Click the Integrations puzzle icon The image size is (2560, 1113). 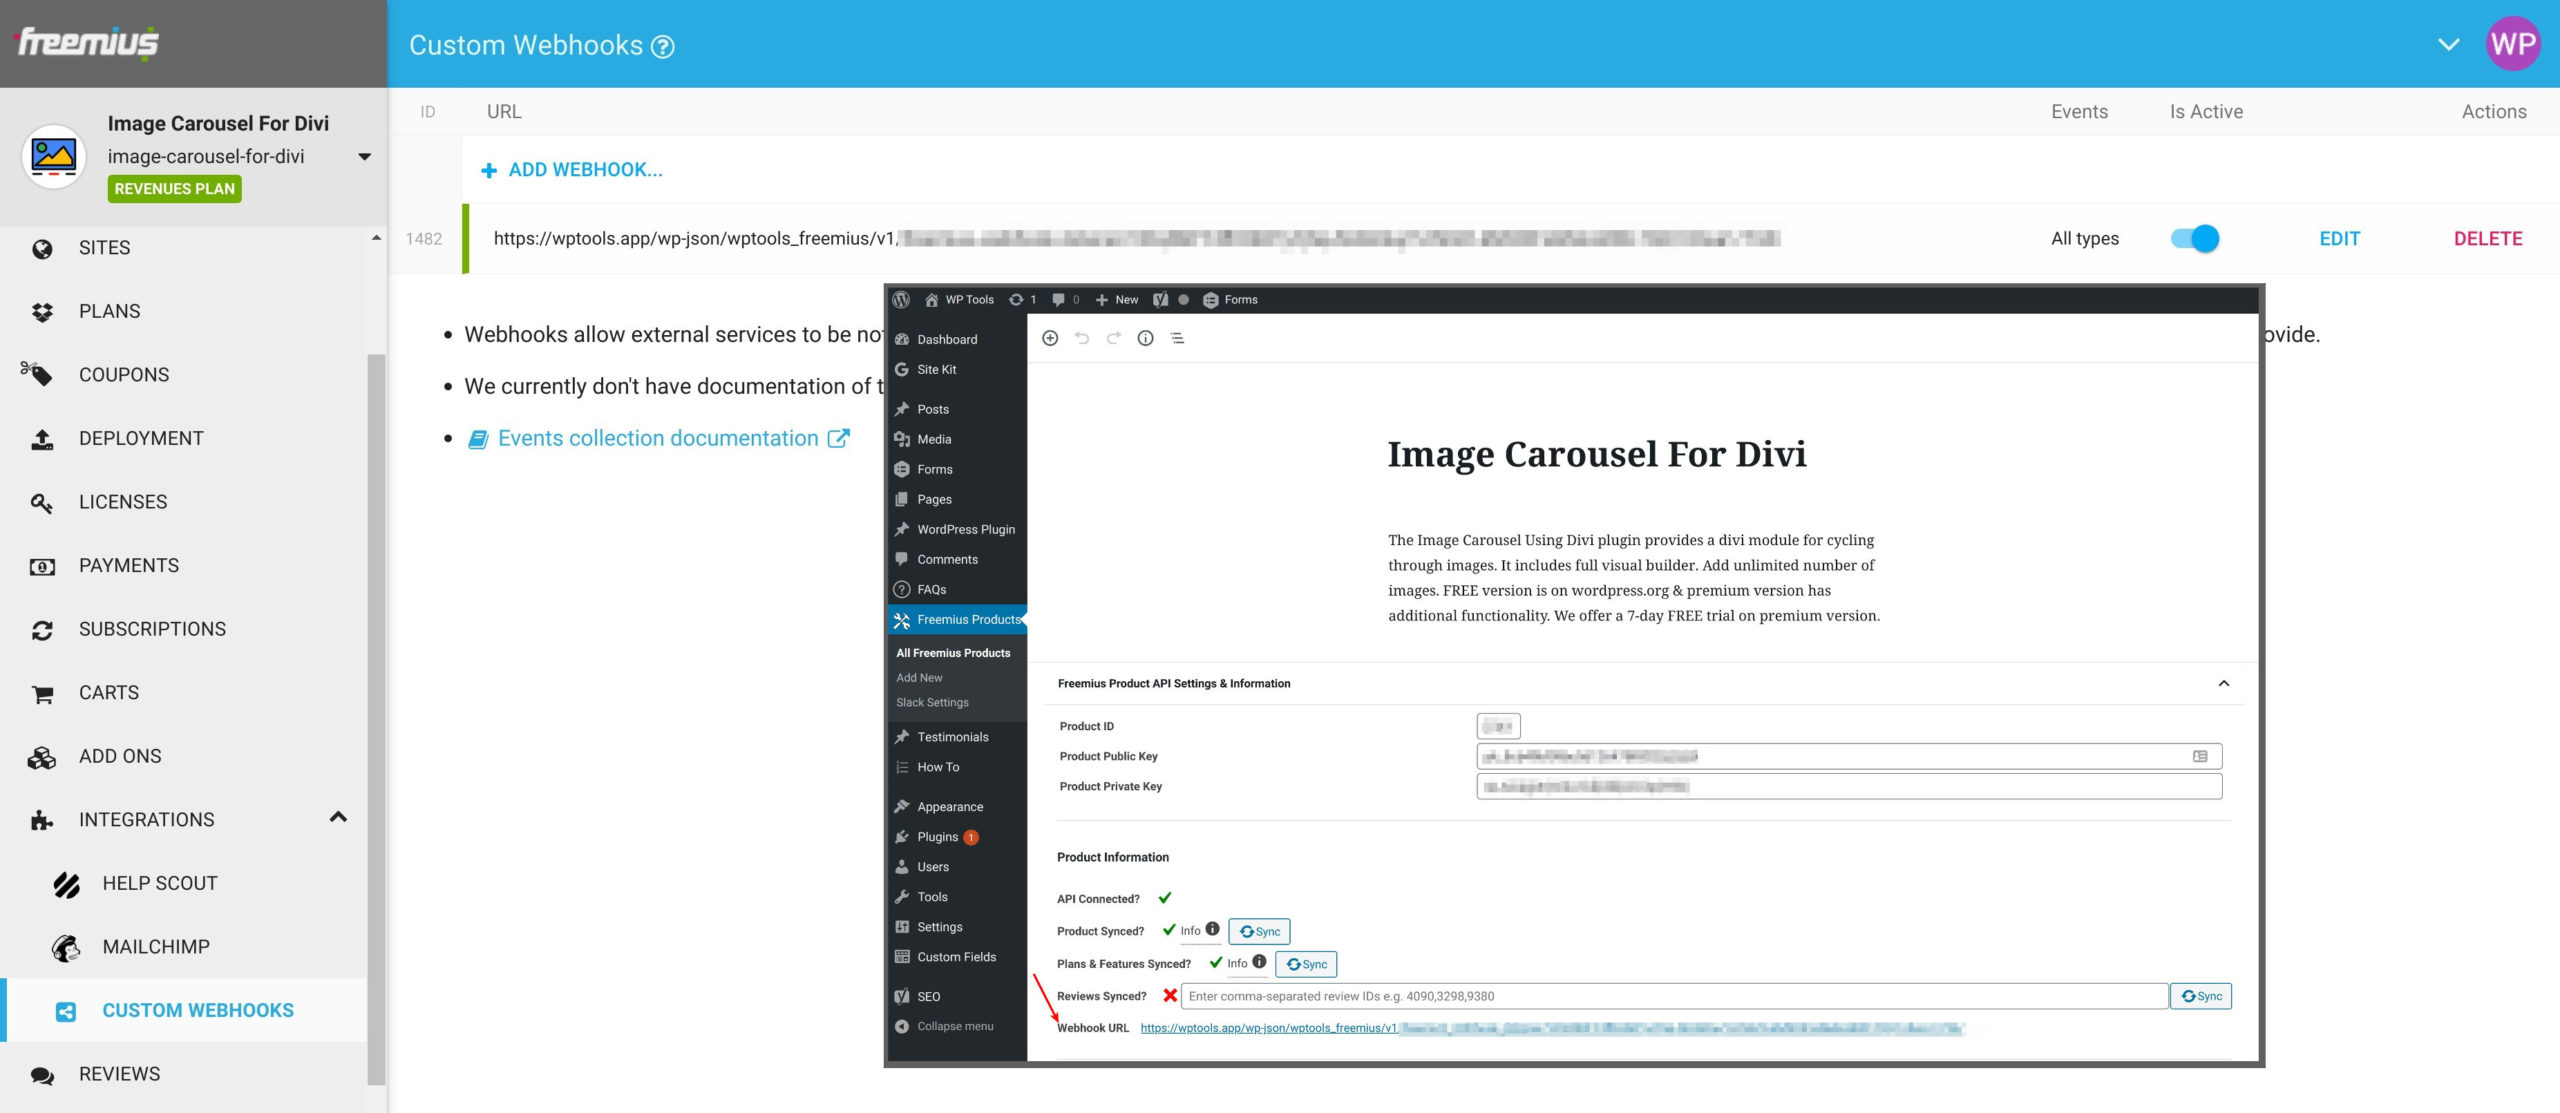point(42,820)
